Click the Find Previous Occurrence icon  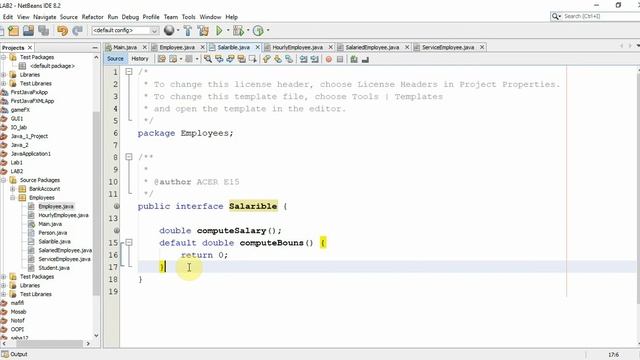tap(219, 59)
